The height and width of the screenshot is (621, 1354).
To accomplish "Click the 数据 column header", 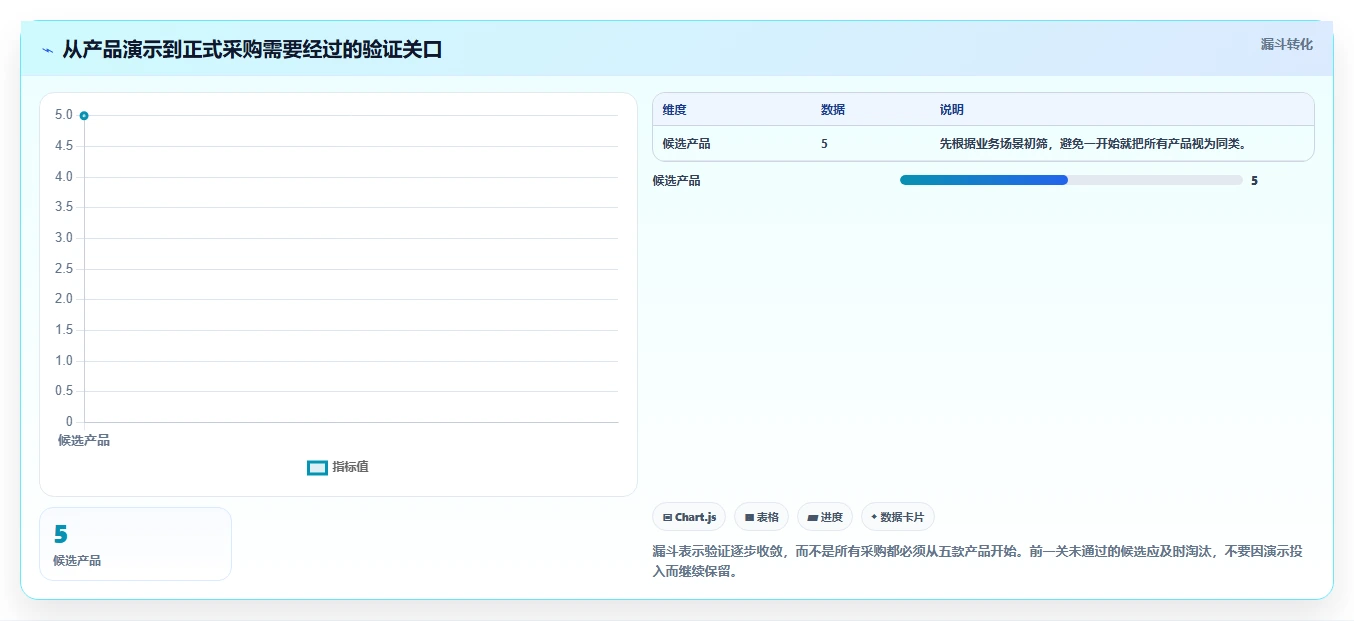I will point(833,110).
